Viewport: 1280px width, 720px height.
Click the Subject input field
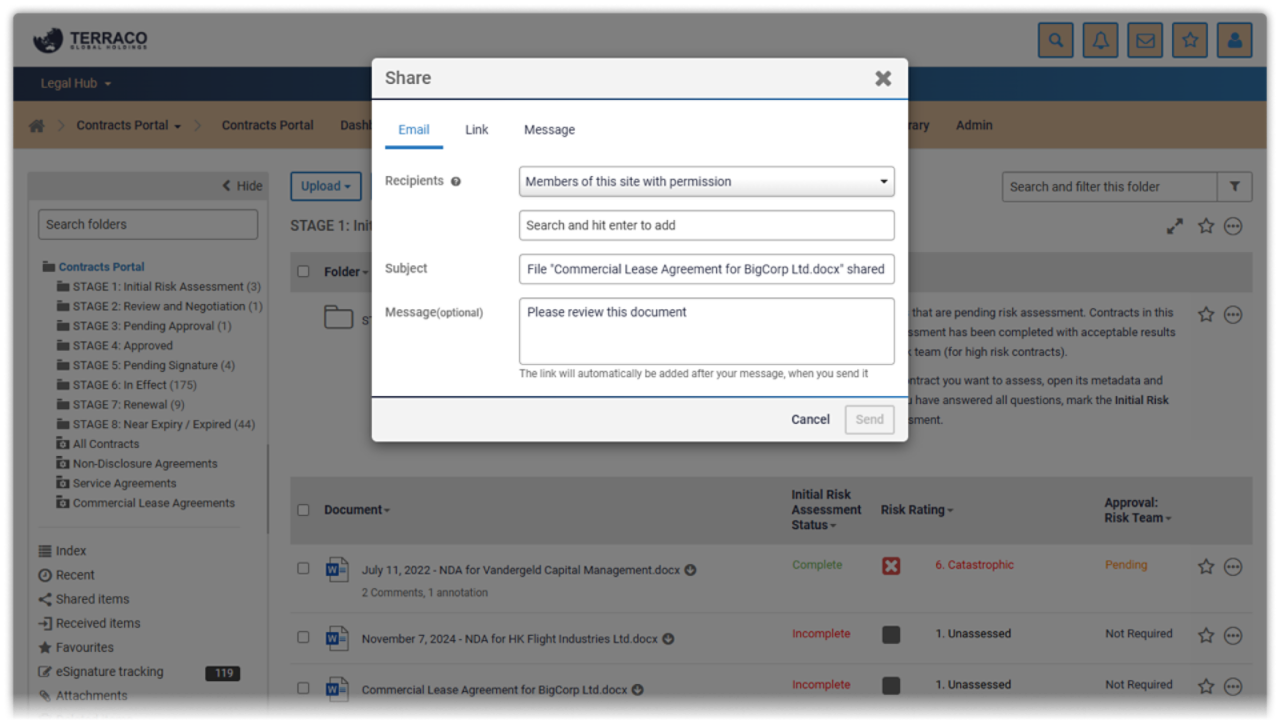(x=706, y=269)
